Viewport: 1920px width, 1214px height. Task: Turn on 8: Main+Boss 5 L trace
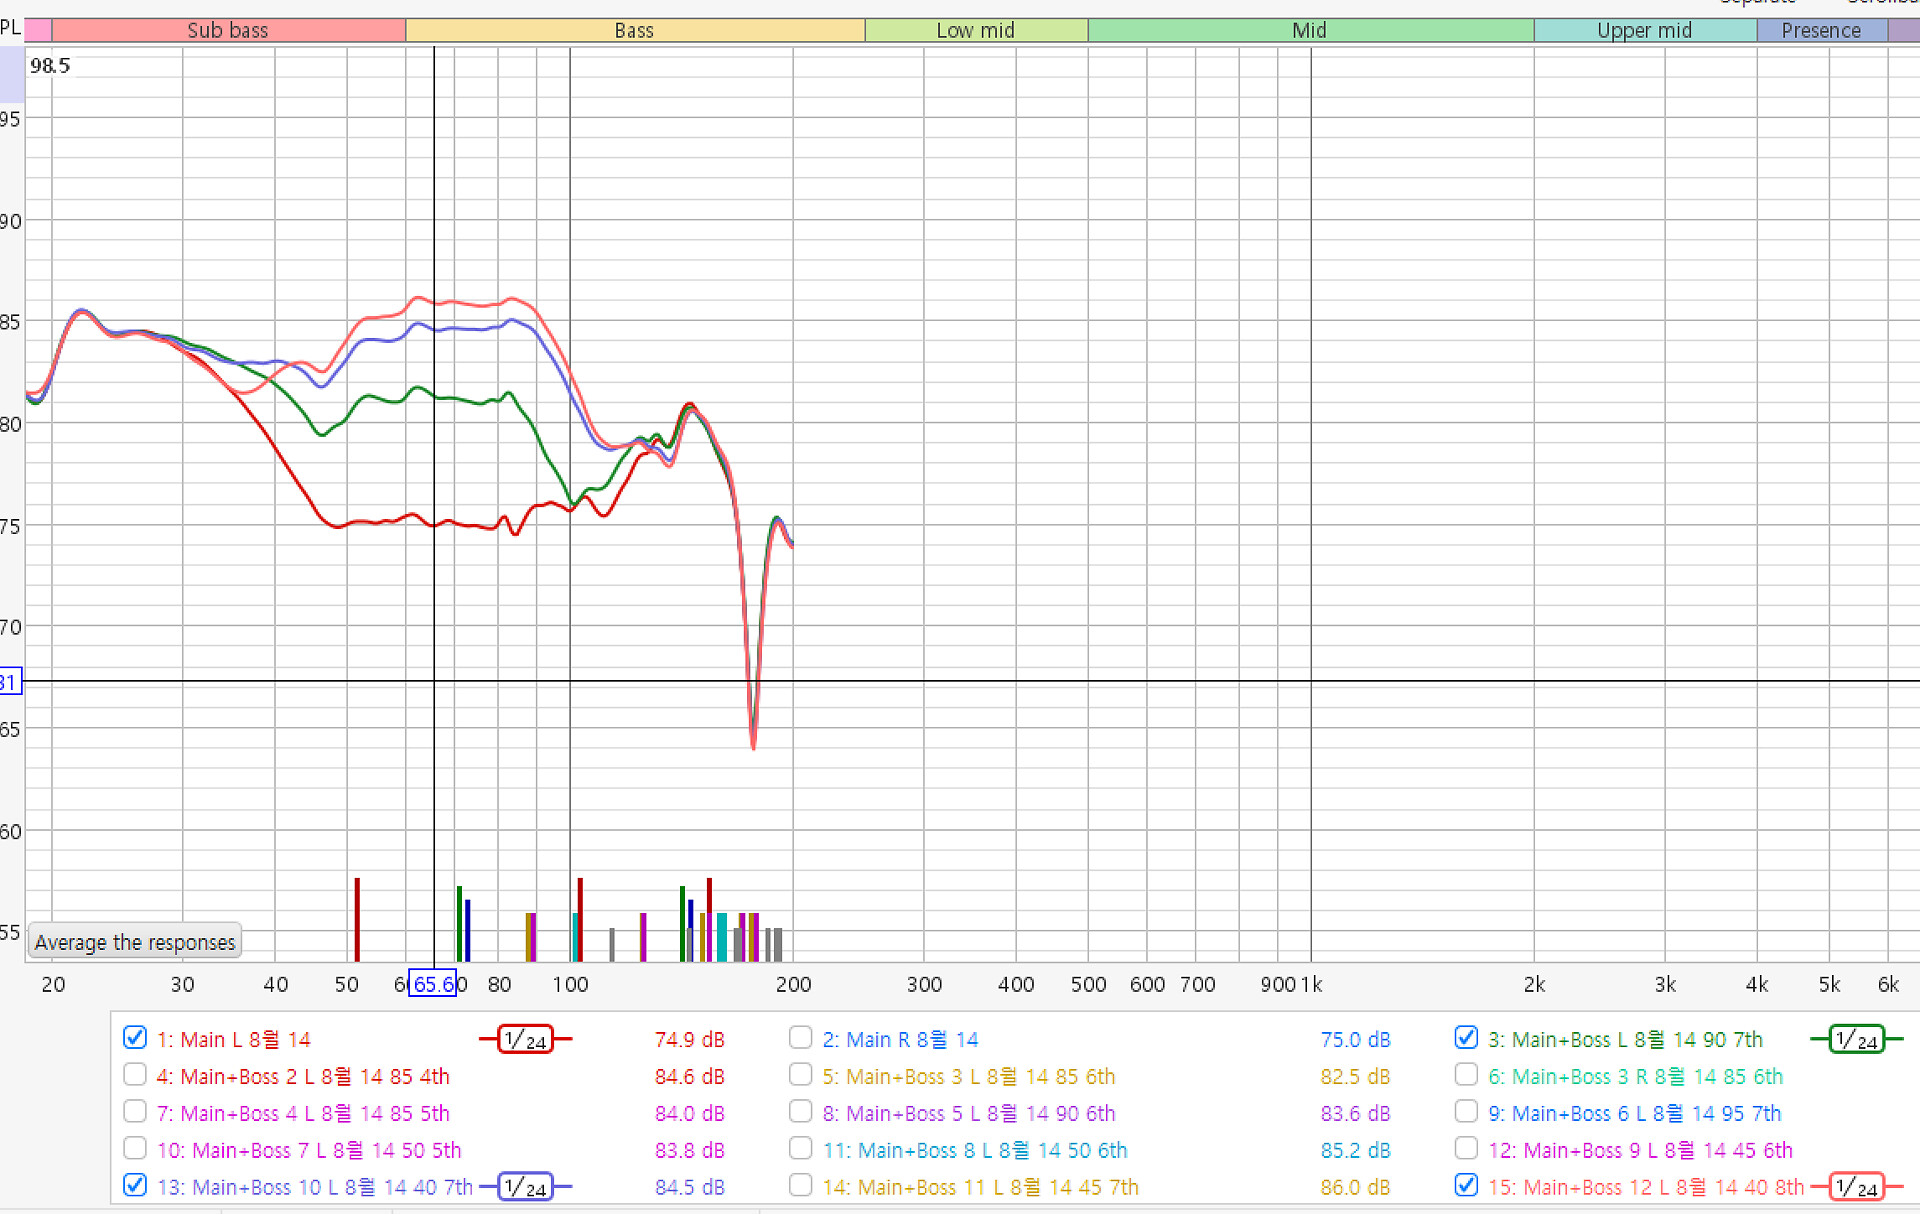[x=800, y=1112]
